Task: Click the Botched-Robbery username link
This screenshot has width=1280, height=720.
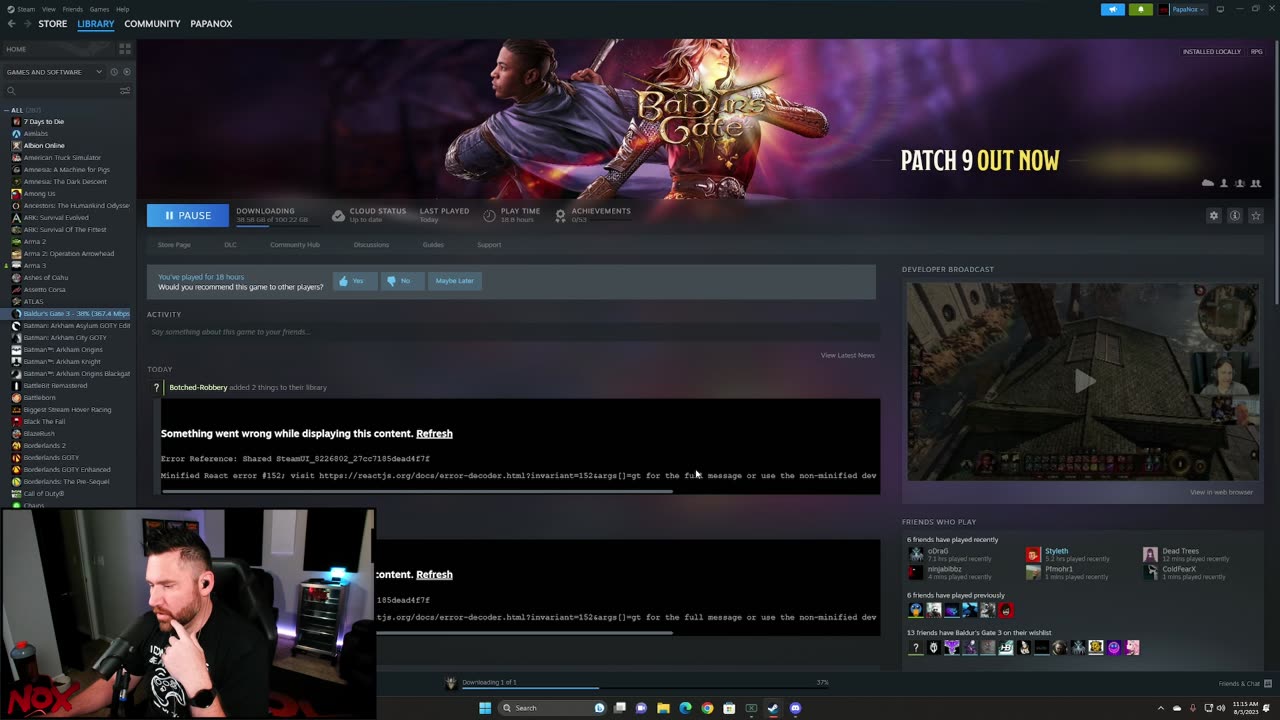Action: tap(198, 387)
